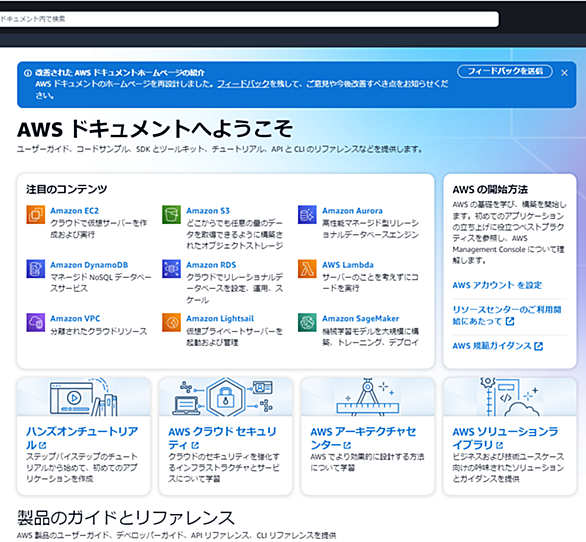The height and width of the screenshot is (542, 586).
Task: Click the Amazon DynamoDB blue icon
Action: point(36,269)
